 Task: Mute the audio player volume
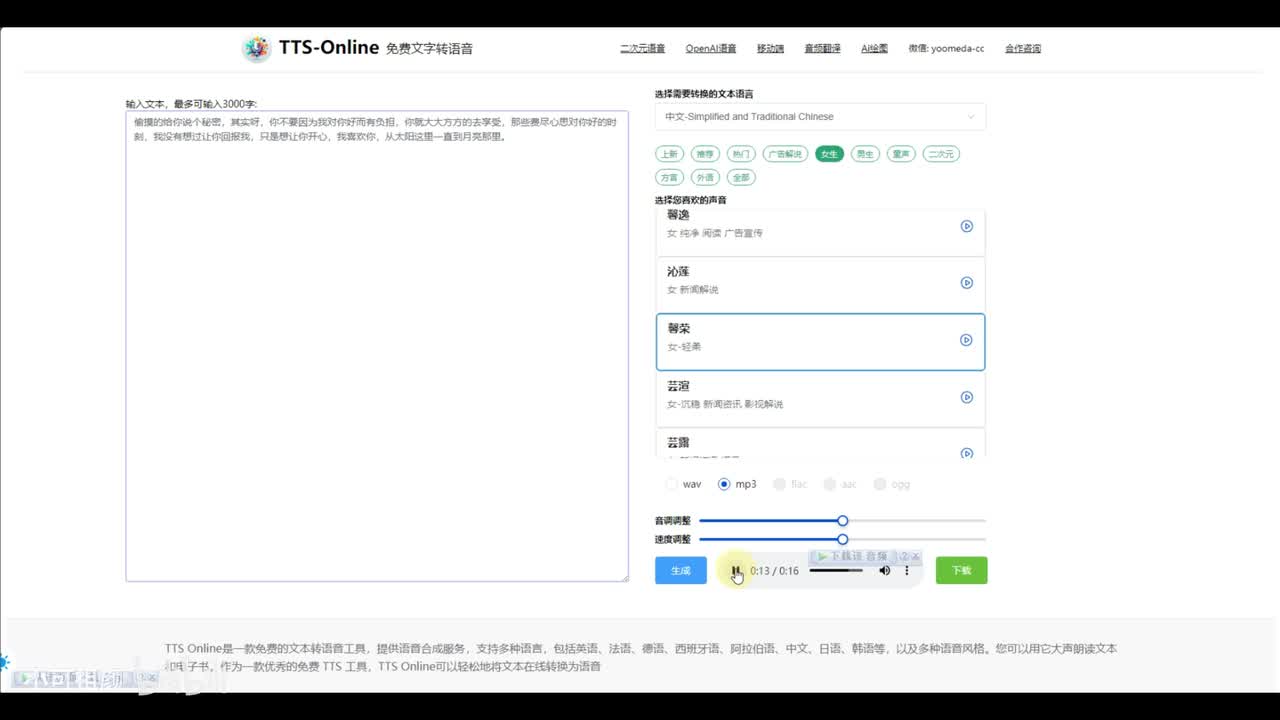point(884,571)
